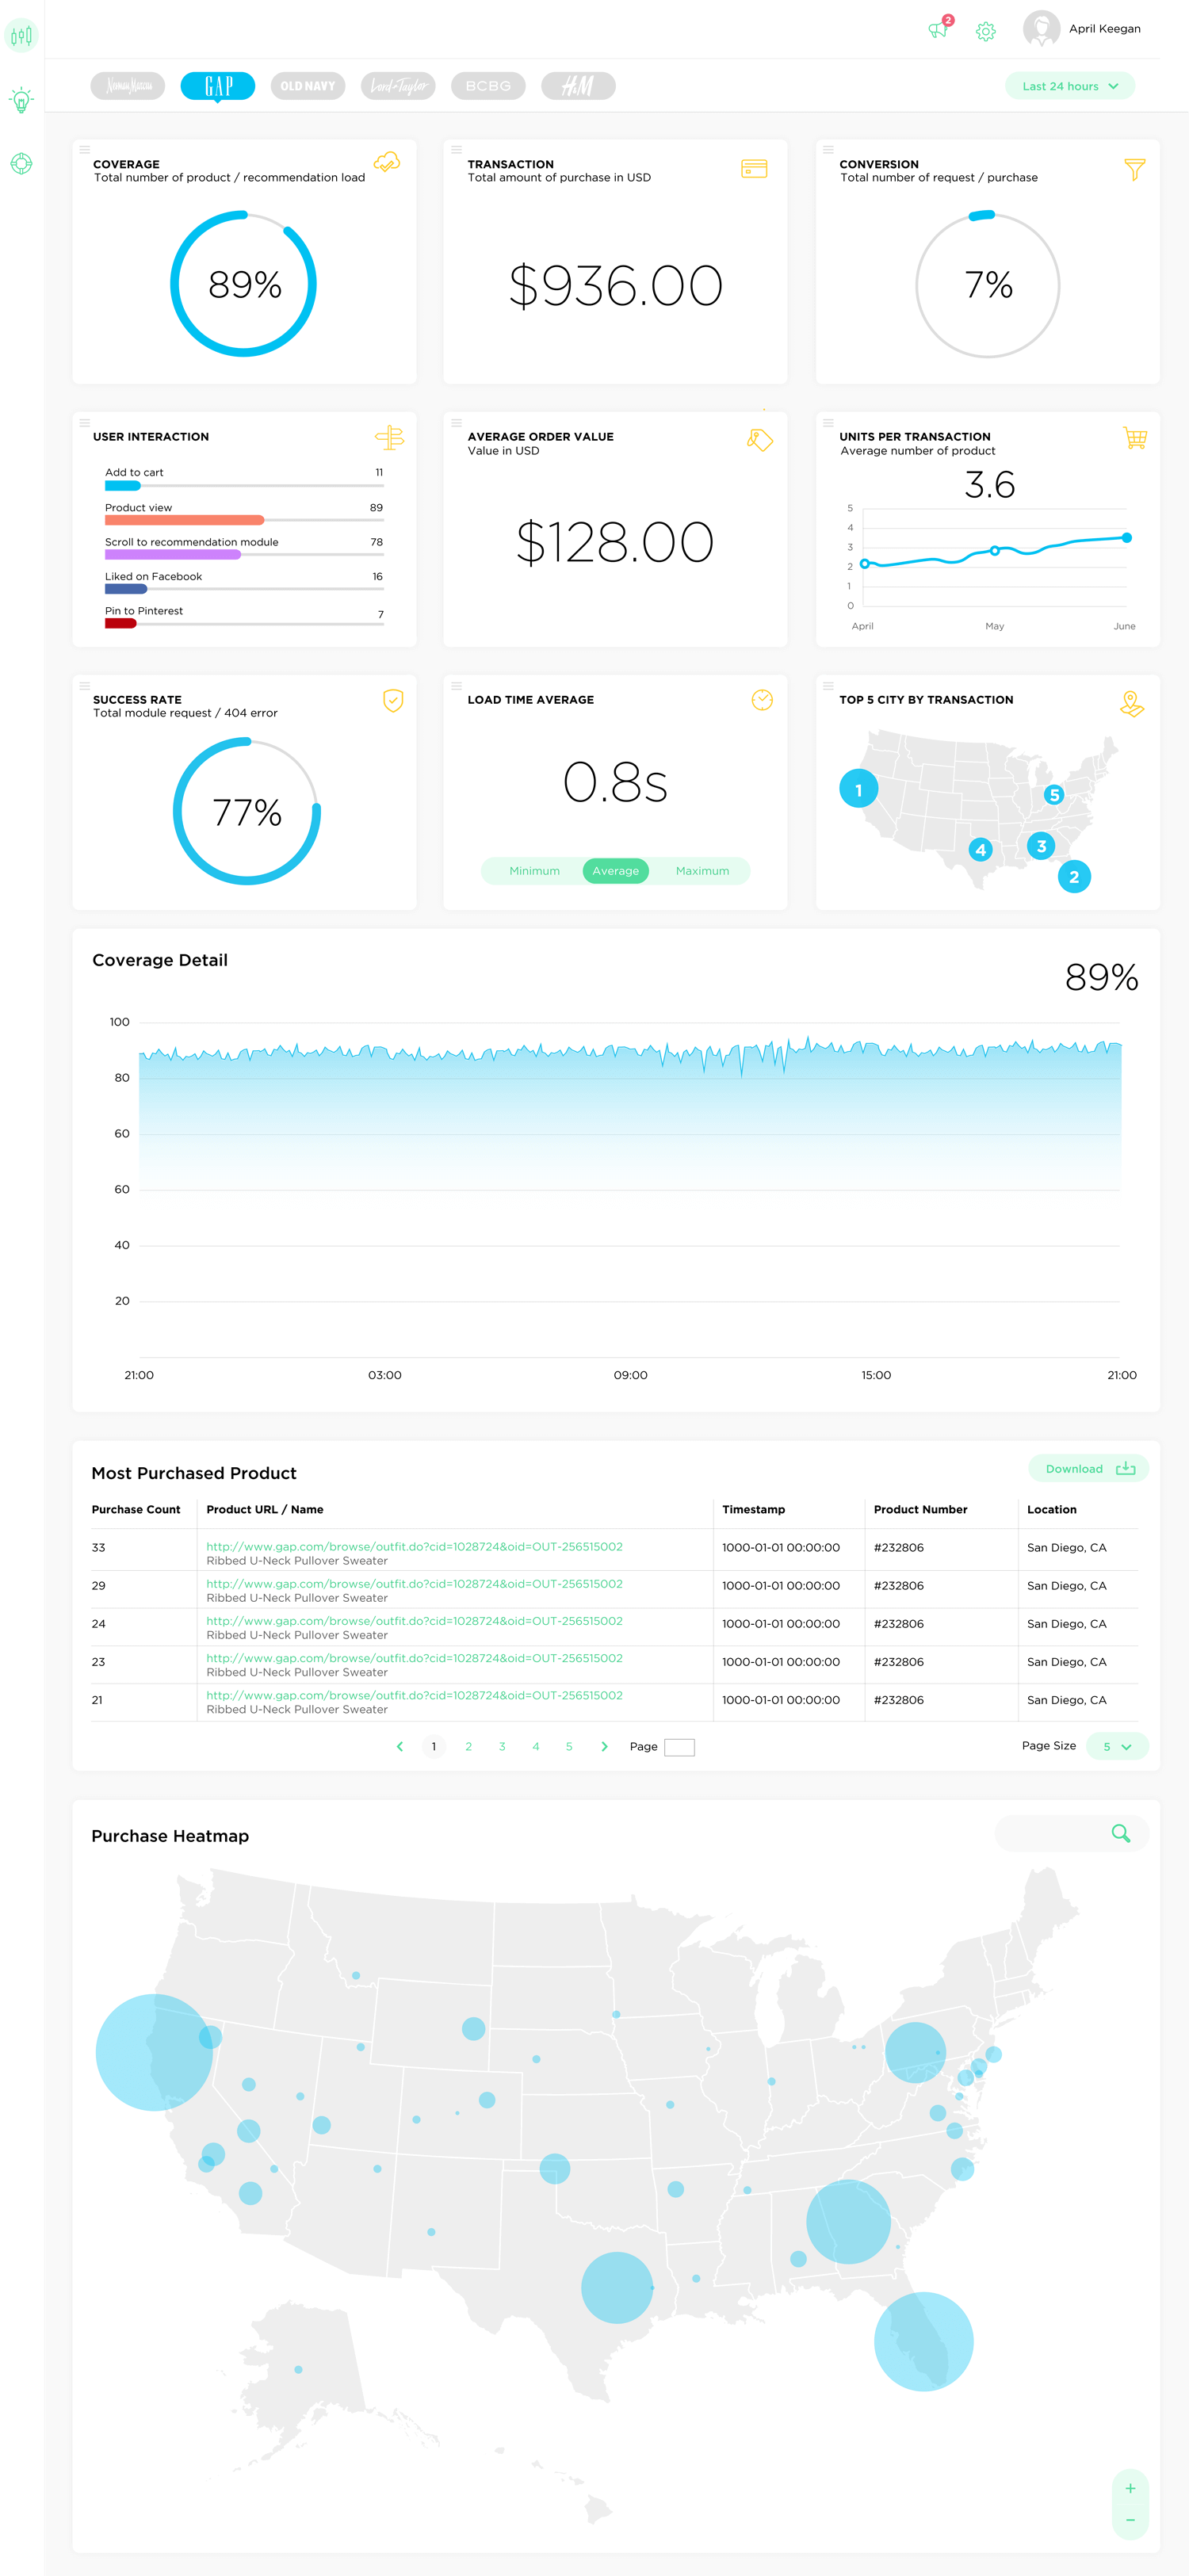Click city marker 1 on the map
This screenshot has width=1189, height=2576.
click(x=858, y=789)
